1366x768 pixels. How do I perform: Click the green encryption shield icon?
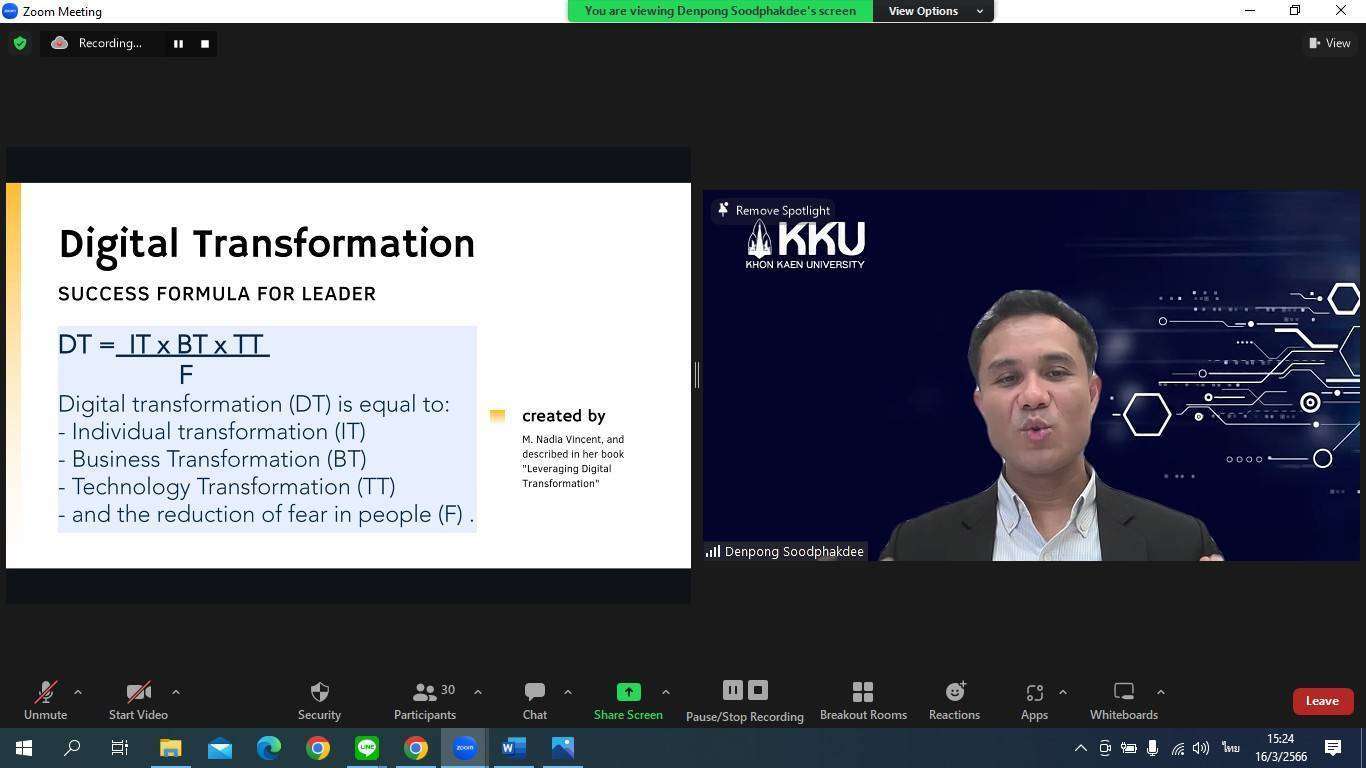tap(20, 43)
